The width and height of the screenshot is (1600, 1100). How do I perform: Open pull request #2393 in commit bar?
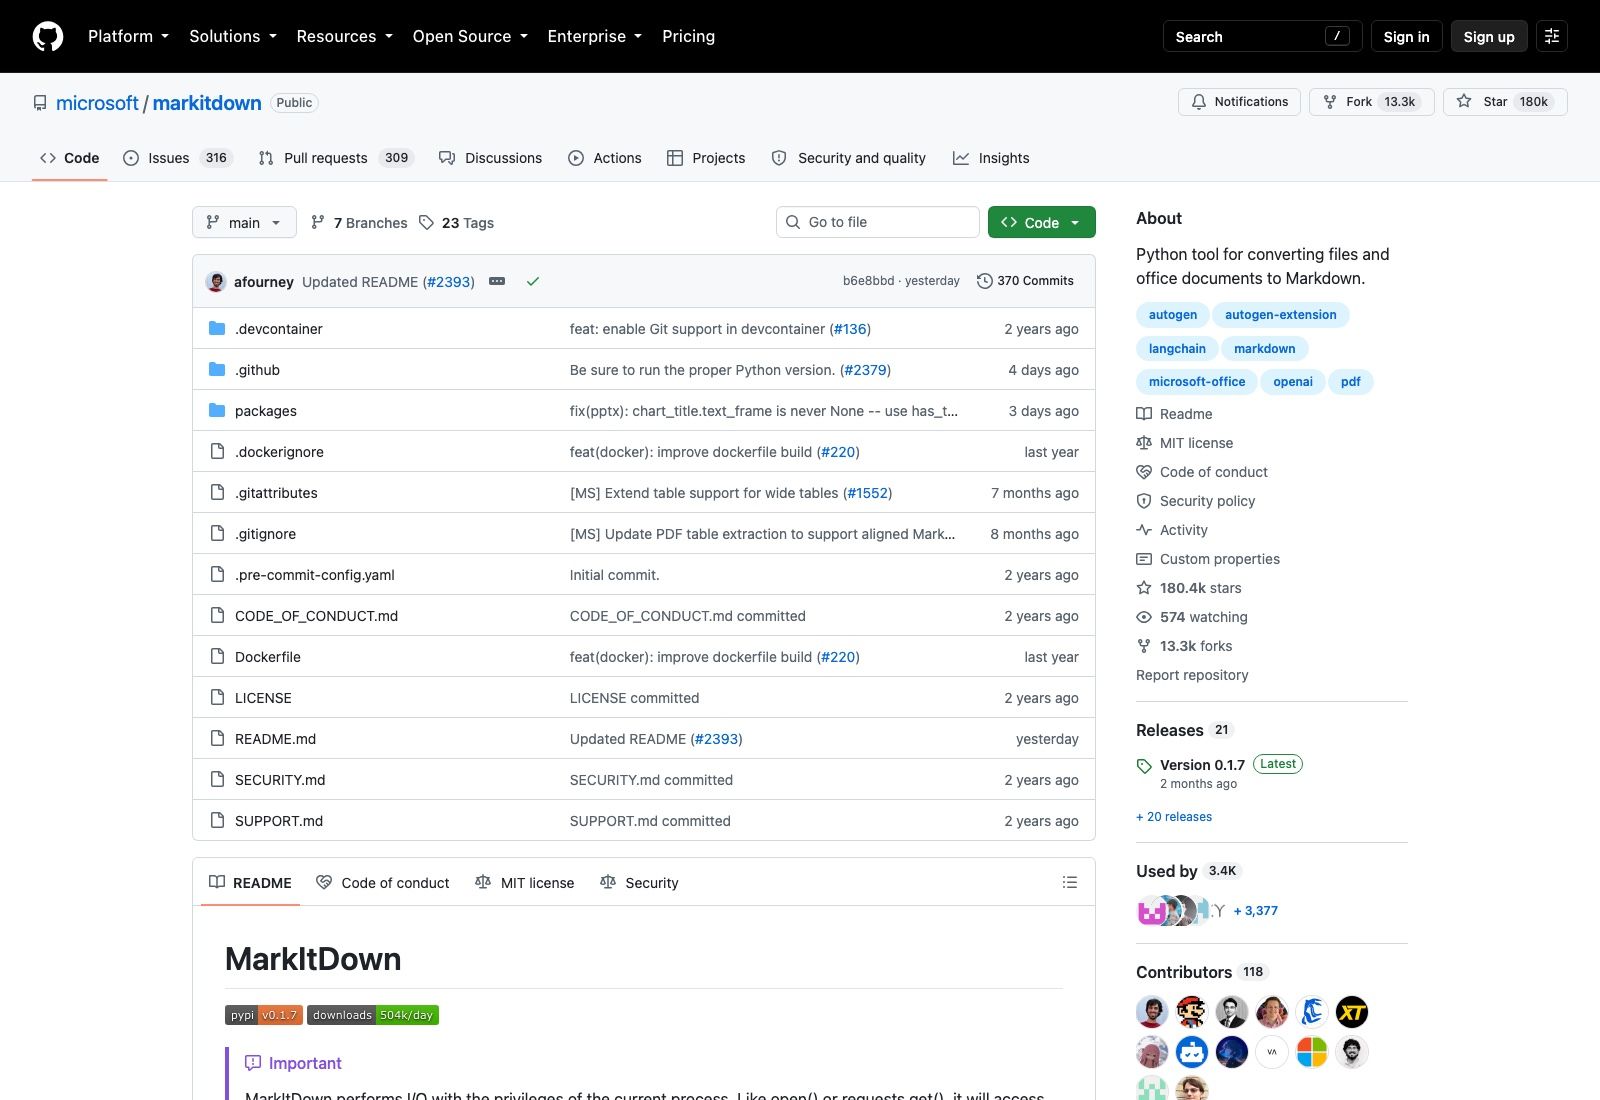[x=449, y=282]
